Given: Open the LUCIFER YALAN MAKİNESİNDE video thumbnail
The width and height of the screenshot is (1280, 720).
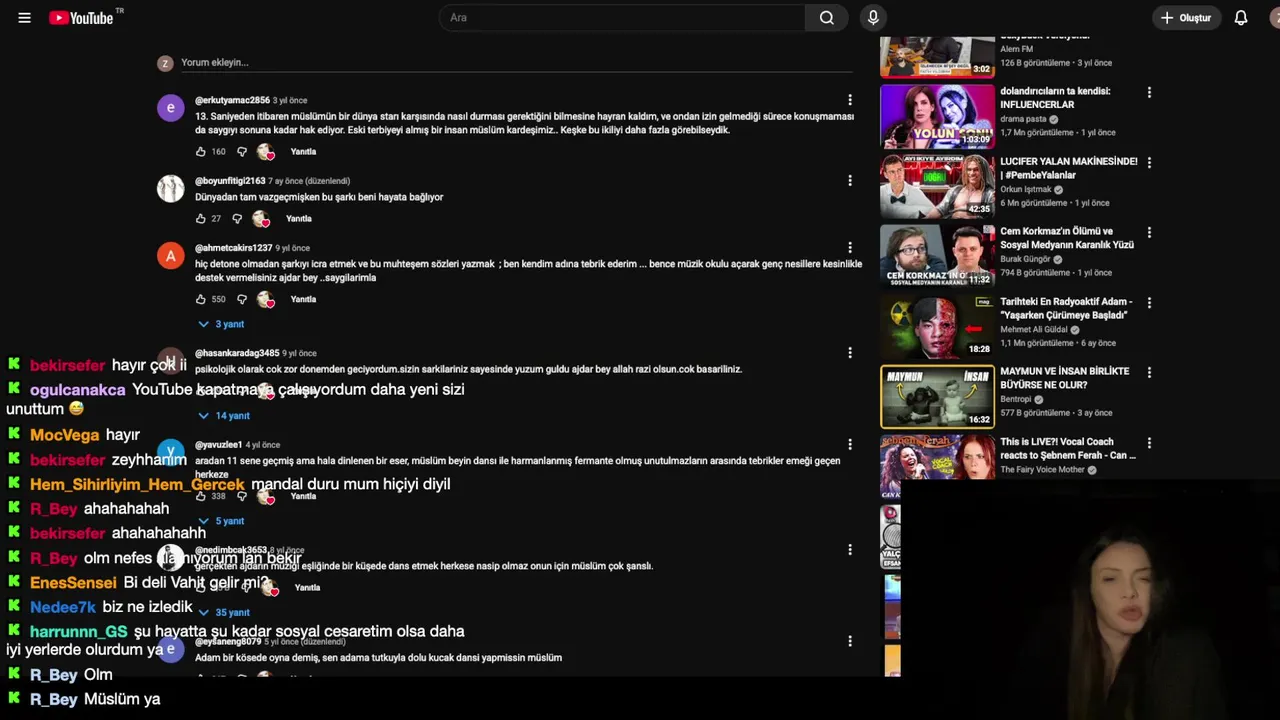Looking at the screenshot, I should point(937,186).
